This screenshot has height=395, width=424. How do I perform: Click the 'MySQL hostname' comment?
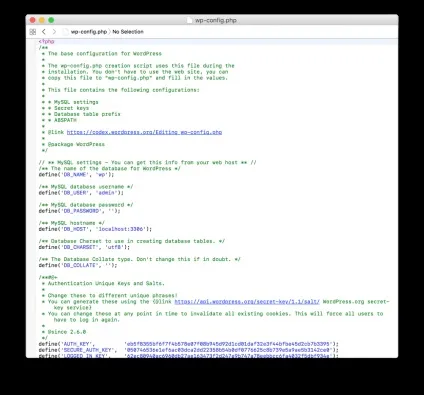coord(72,223)
